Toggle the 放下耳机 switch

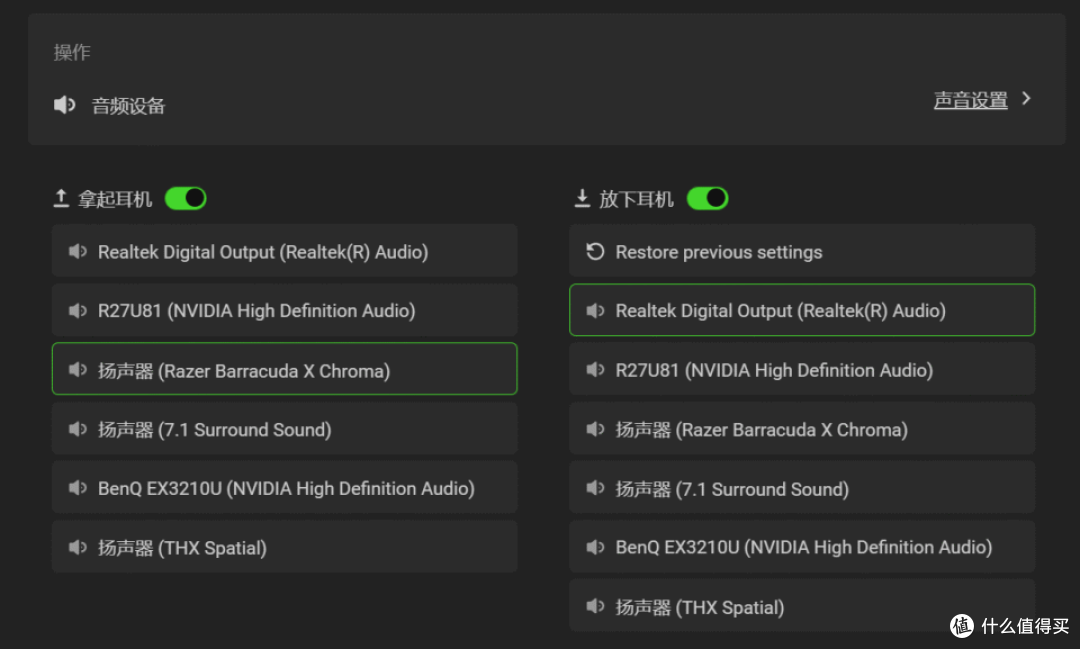[707, 198]
